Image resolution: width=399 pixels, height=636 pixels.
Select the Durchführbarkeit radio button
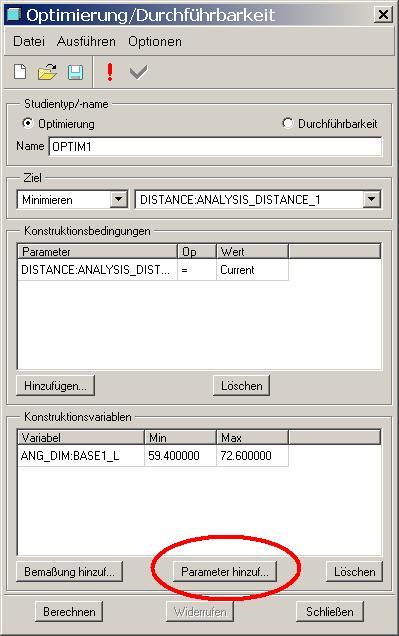coord(287,123)
